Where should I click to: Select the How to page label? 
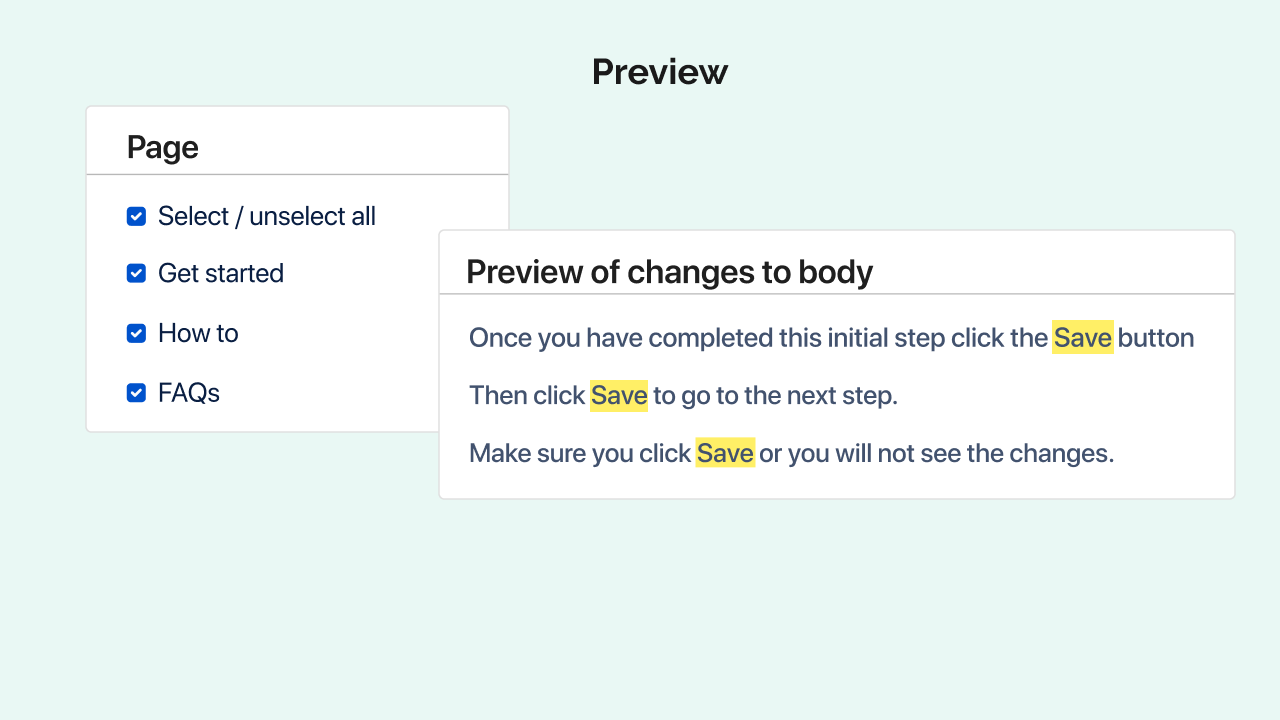click(198, 333)
